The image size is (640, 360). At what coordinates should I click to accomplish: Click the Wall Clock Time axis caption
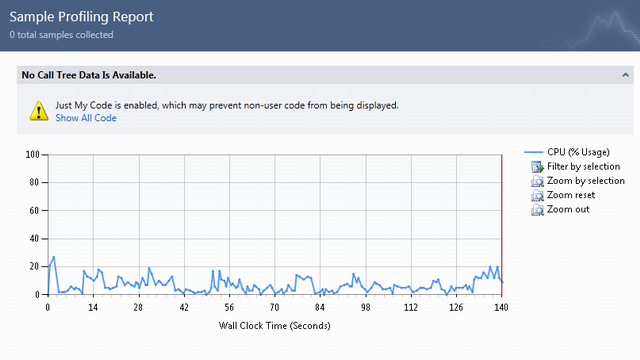(x=274, y=326)
